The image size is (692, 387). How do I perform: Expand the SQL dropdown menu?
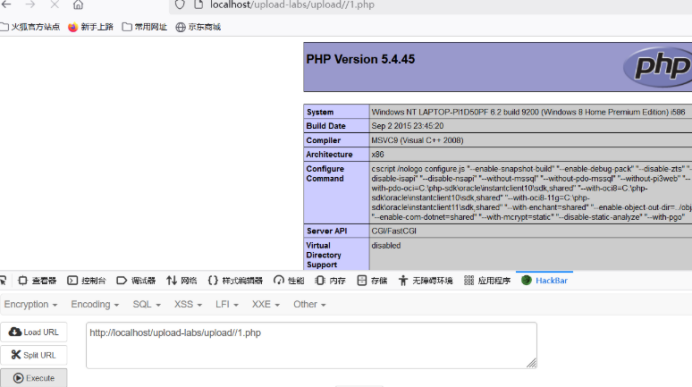(147, 304)
